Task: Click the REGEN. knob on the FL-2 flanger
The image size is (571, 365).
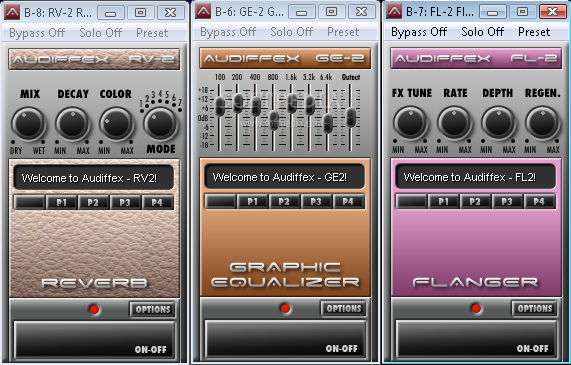Action: (542, 123)
